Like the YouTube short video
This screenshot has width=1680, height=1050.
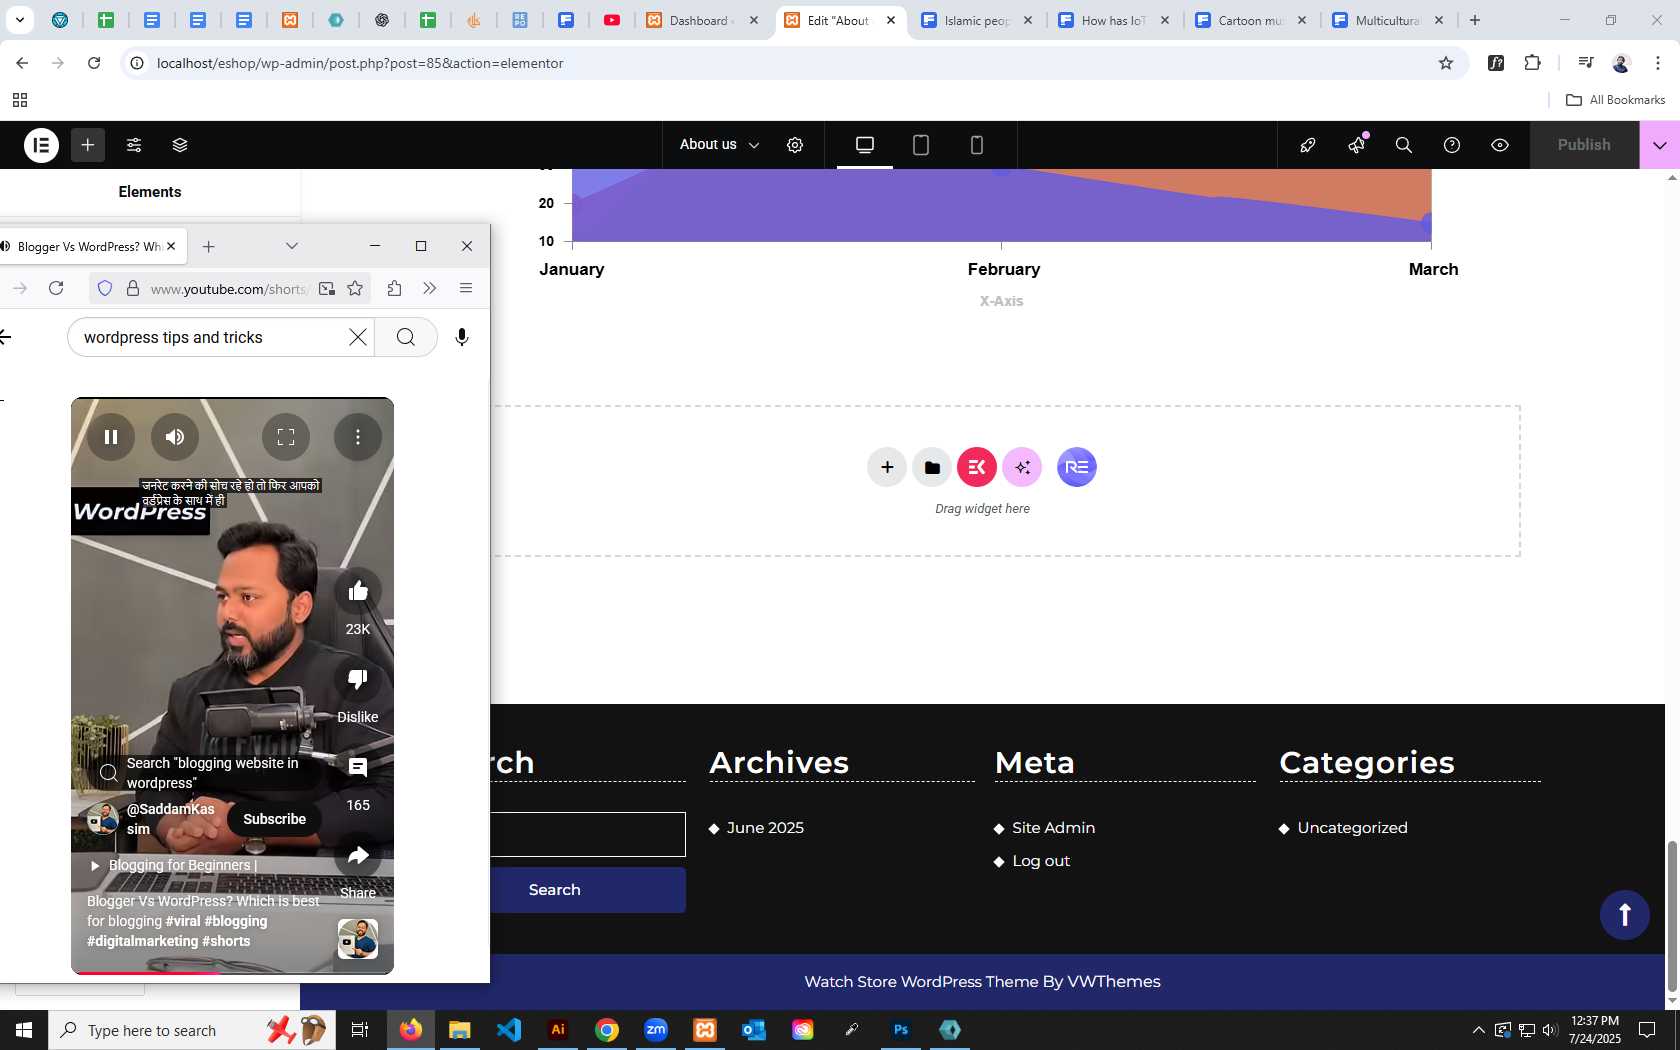[x=358, y=592]
